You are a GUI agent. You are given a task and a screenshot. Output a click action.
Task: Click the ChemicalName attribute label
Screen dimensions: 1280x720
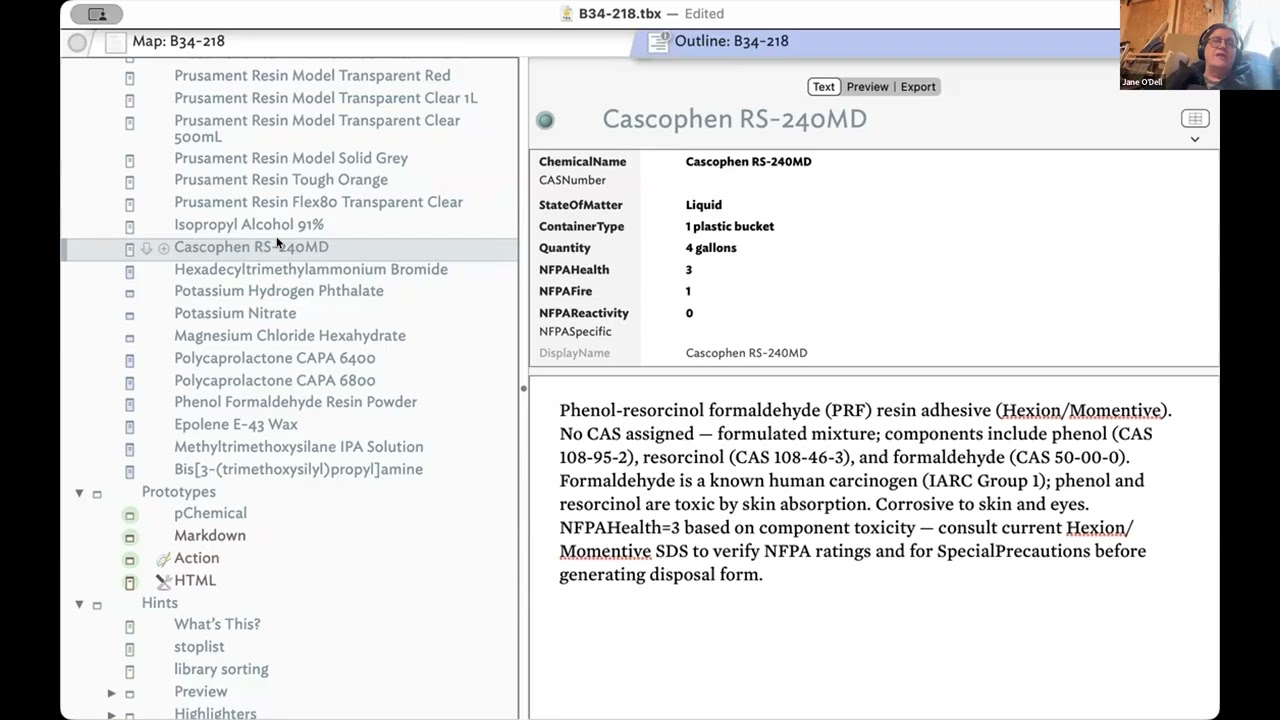tap(582, 161)
